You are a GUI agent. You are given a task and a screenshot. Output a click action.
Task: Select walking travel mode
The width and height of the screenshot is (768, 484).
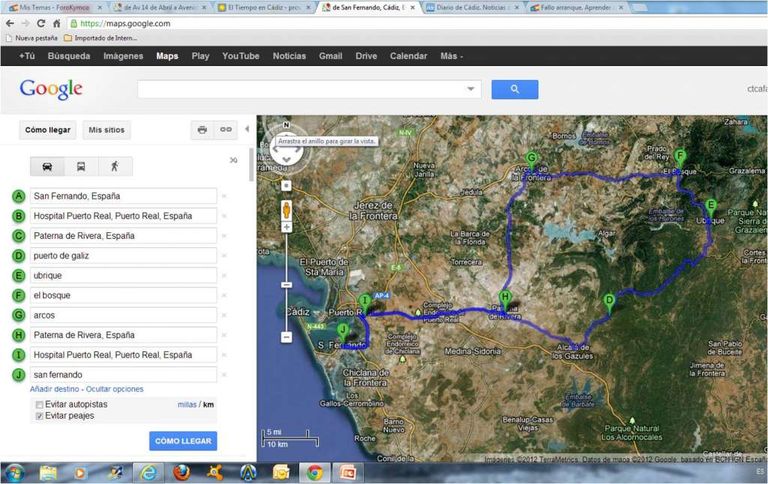point(115,166)
